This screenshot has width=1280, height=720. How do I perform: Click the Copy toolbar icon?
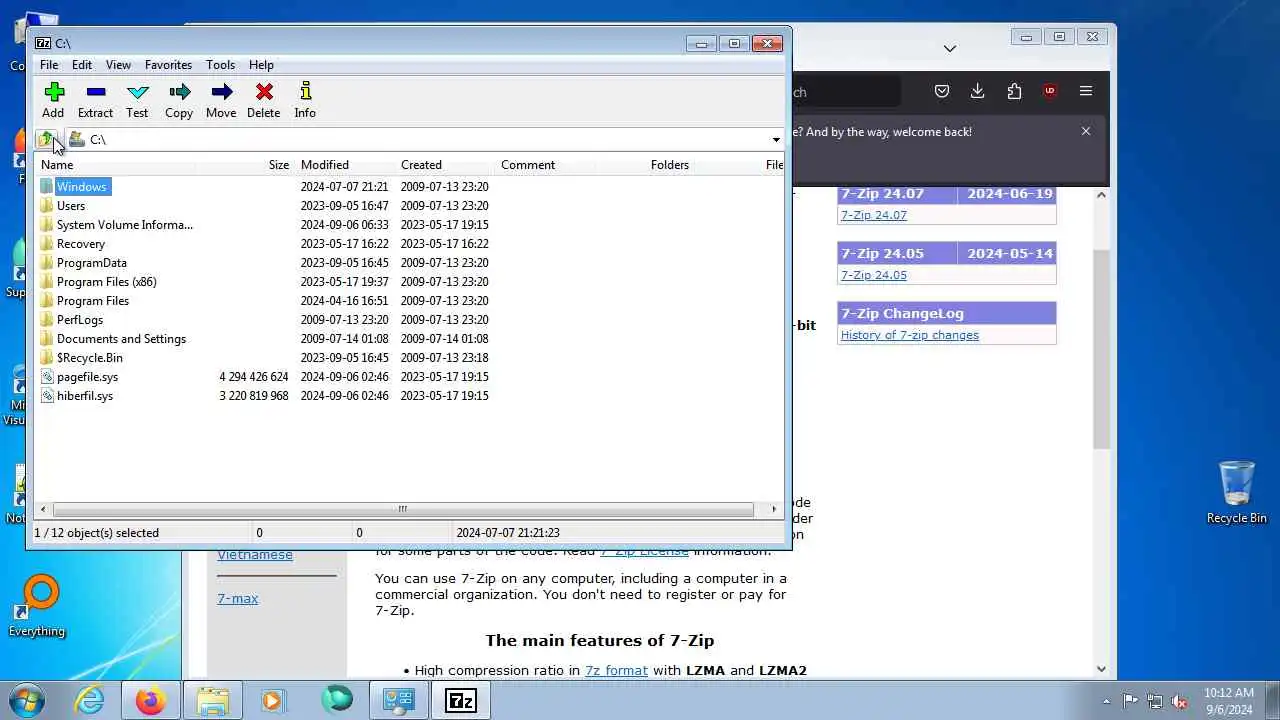[179, 100]
